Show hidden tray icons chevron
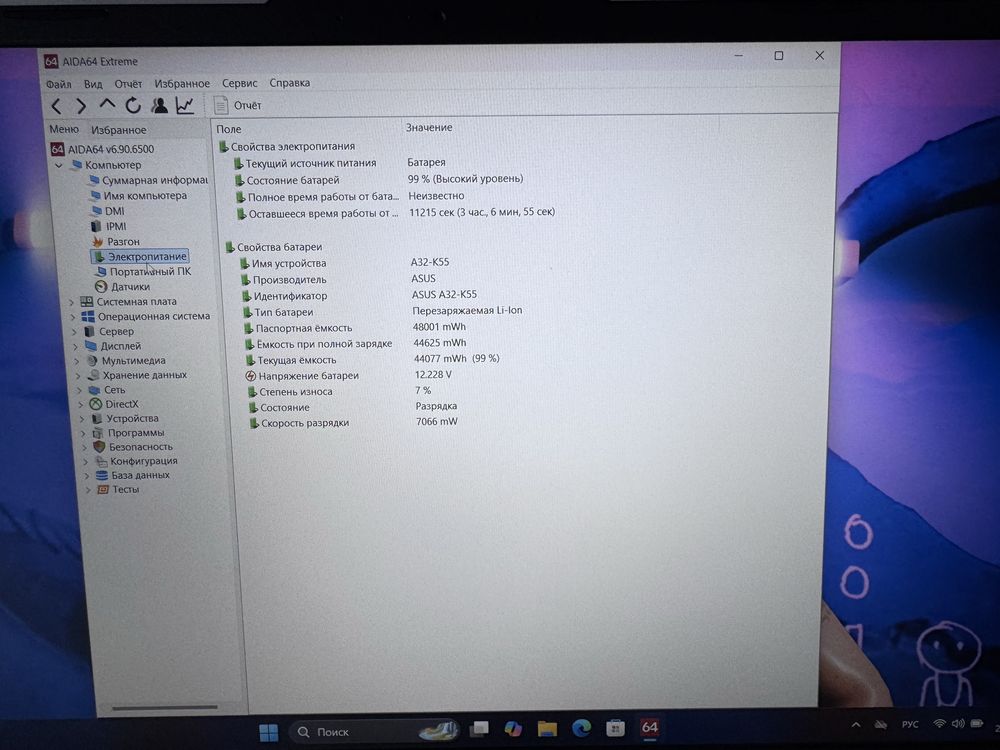This screenshot has width=1000, height=750. coord(856,725)
